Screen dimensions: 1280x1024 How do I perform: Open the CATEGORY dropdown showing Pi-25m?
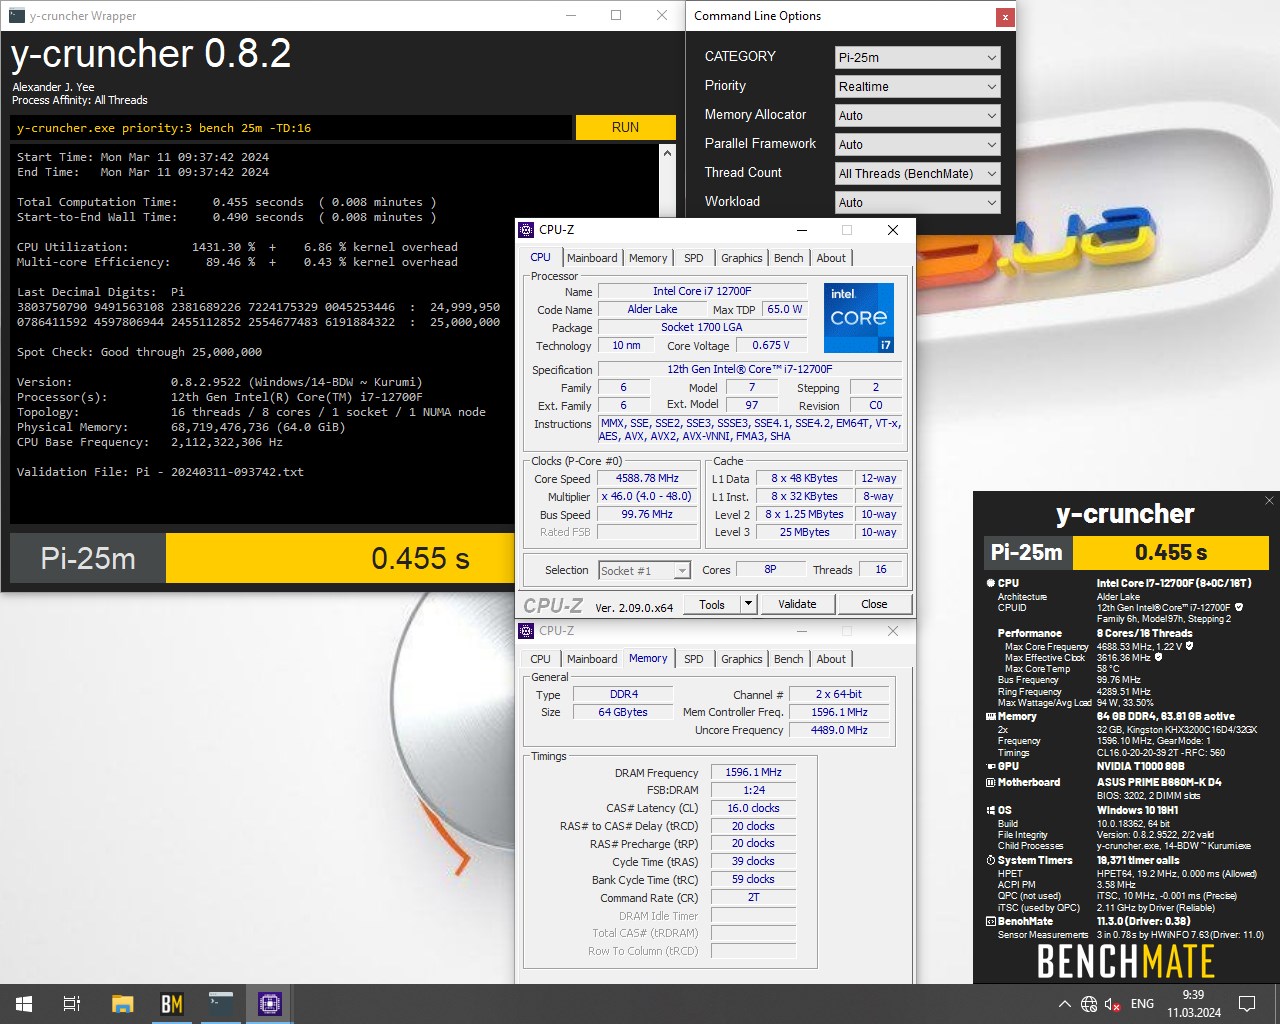917,58
